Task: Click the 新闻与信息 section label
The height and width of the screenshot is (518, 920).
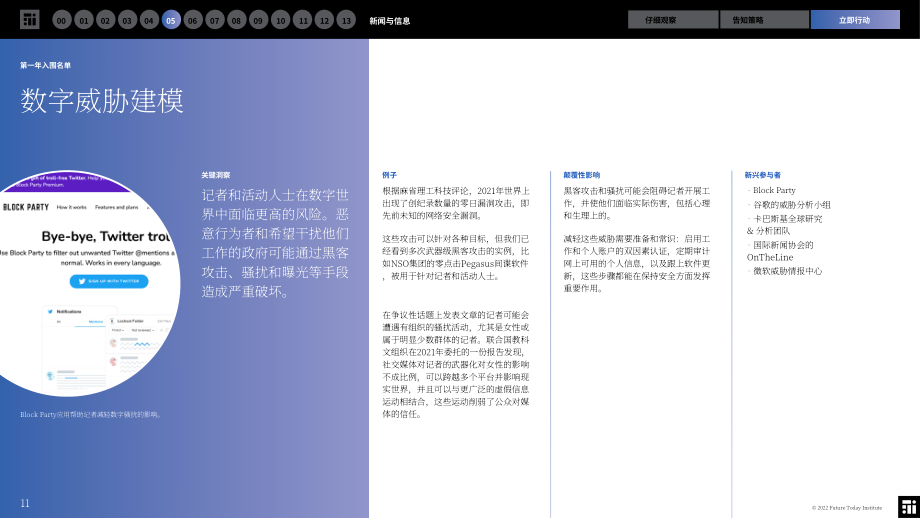Action: [x=390, y=21]
